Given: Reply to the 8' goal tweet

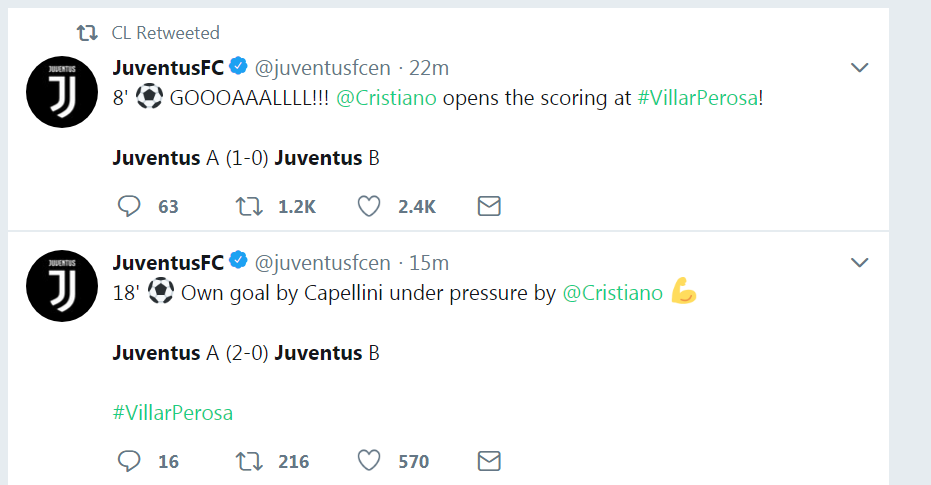Looking at the screenshot, I should click(130, 206).
